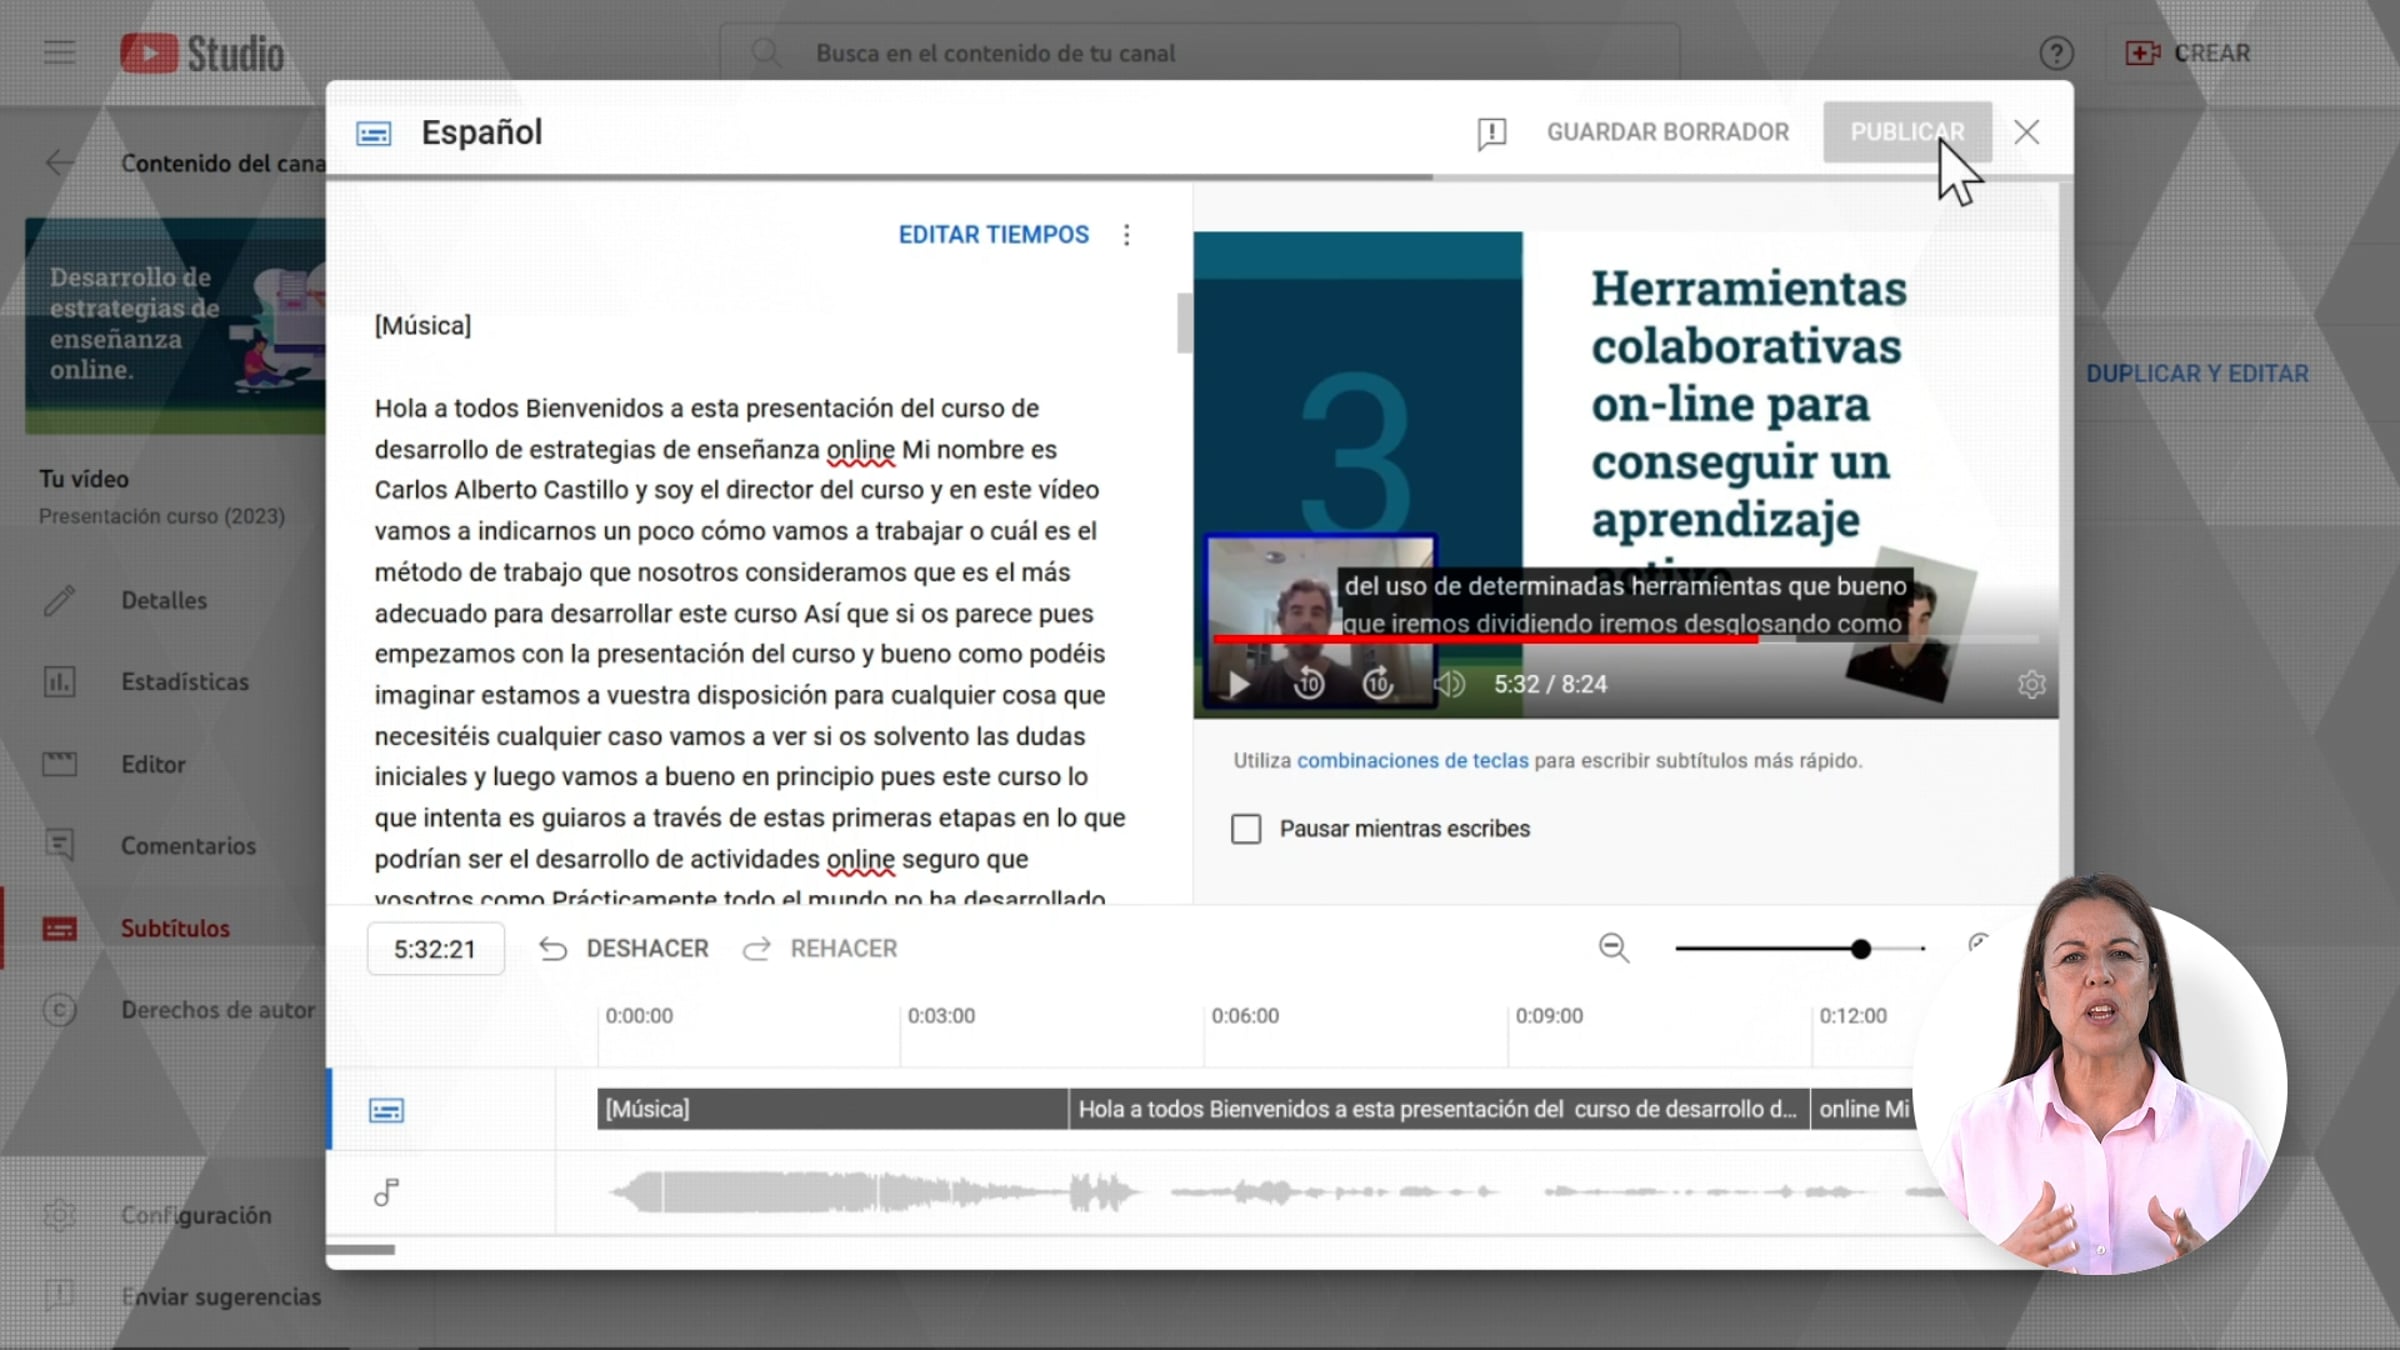
Task: Open the player settings gear
Action: click(2031, 685)
